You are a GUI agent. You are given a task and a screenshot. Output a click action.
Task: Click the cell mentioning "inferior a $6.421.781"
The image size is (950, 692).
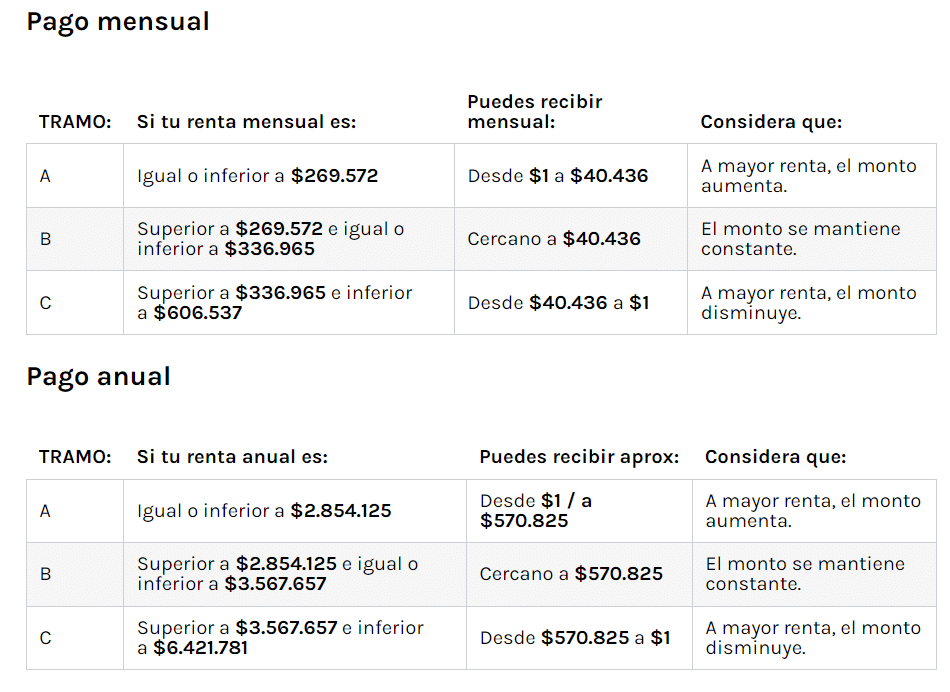click(280, 638)
